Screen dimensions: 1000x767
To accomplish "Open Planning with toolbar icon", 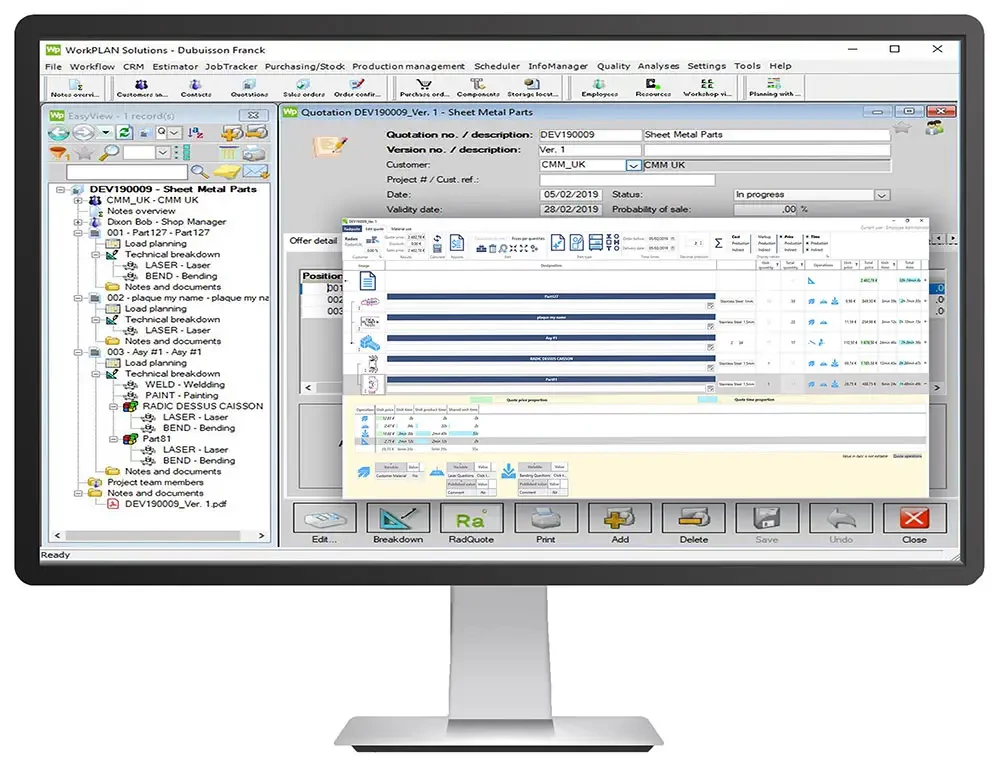I will pyautogui.click(x=774, y=87).
